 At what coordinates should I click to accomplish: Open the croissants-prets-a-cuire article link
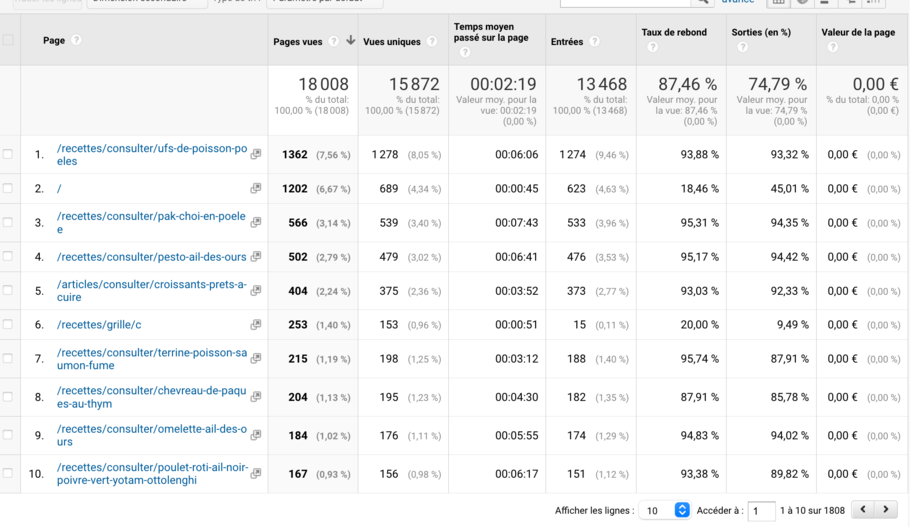point(151,291)
